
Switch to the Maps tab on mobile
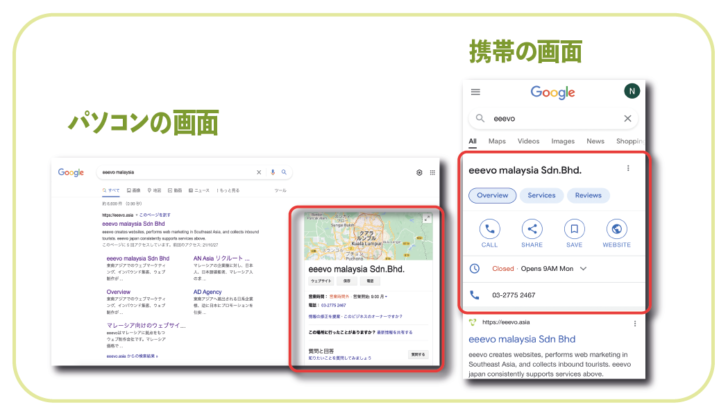coord(497,142)
